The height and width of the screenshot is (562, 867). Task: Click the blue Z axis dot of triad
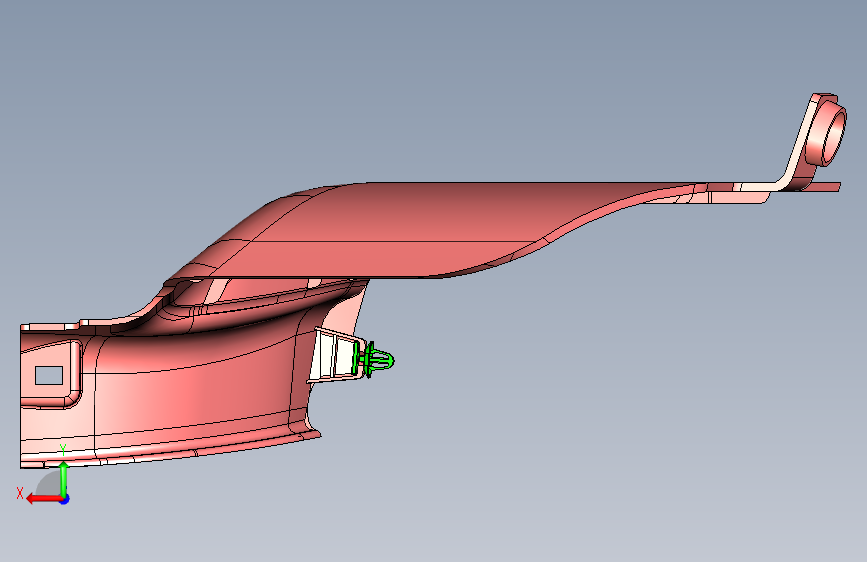(65, 499)
